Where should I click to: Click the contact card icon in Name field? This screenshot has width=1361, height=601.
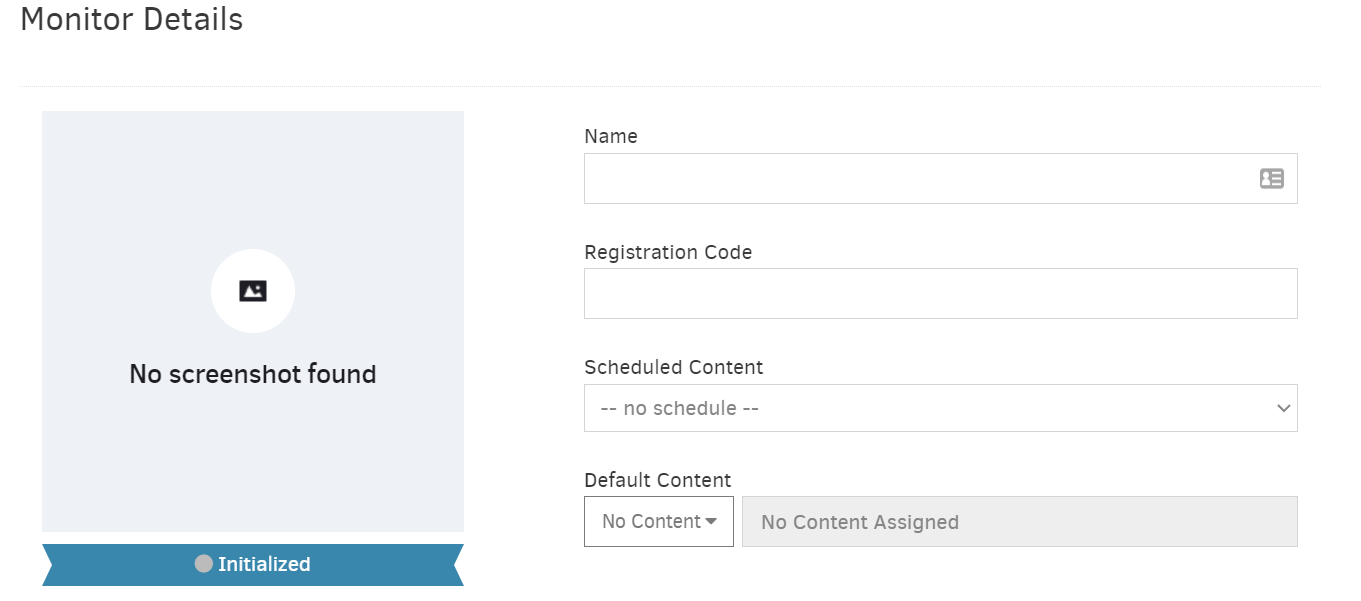(1271, 179)
